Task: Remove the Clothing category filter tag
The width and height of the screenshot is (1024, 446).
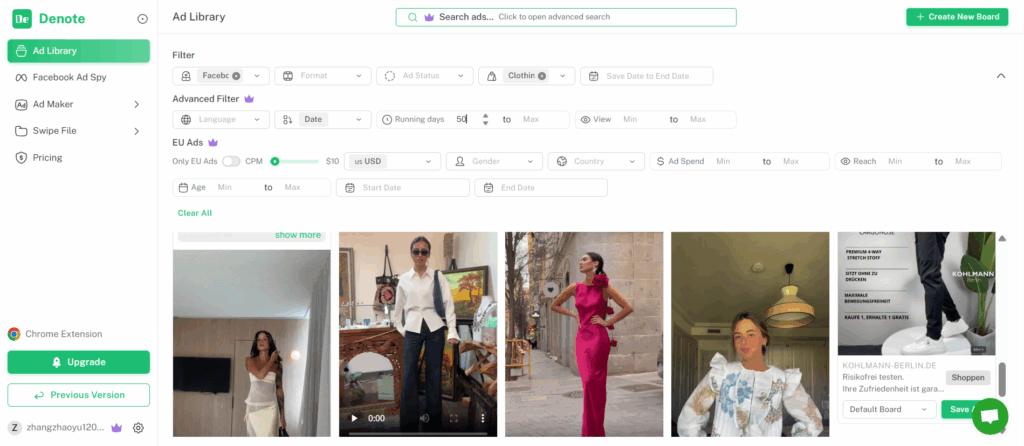Action: (x=541, y=76)
